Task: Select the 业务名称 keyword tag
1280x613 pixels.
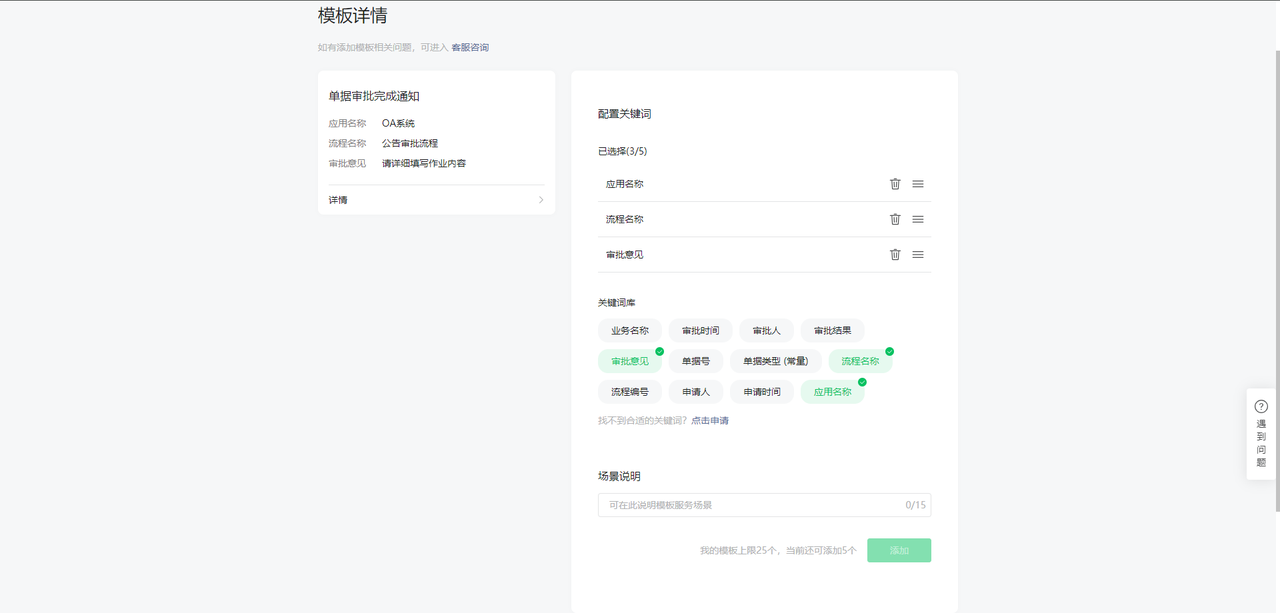Action: pos(630,331)
